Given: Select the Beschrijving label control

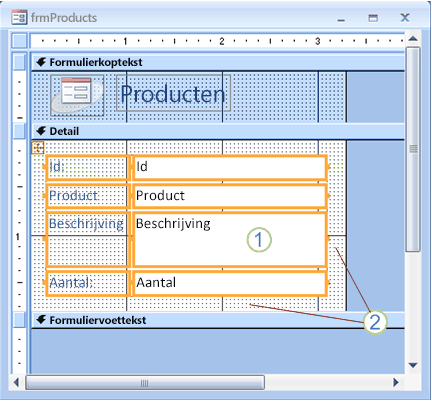Looking at the screenshot, I should (x=87, y=239).
